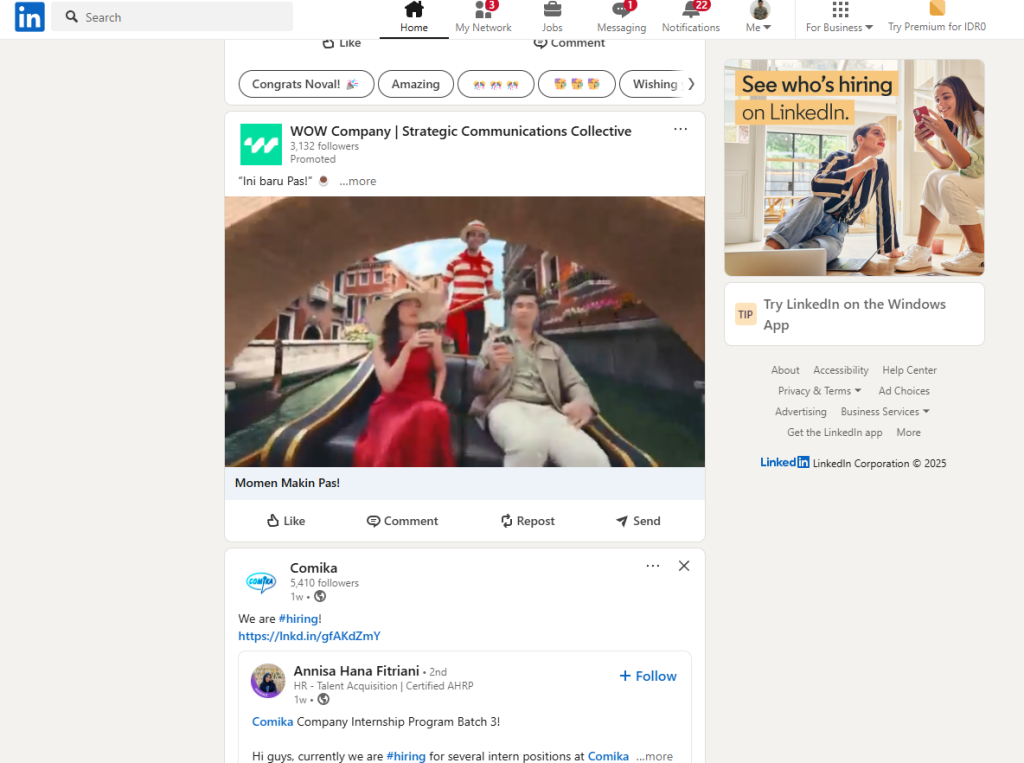
Task: Expand the For Business menu
Action: tap(839, 18)
